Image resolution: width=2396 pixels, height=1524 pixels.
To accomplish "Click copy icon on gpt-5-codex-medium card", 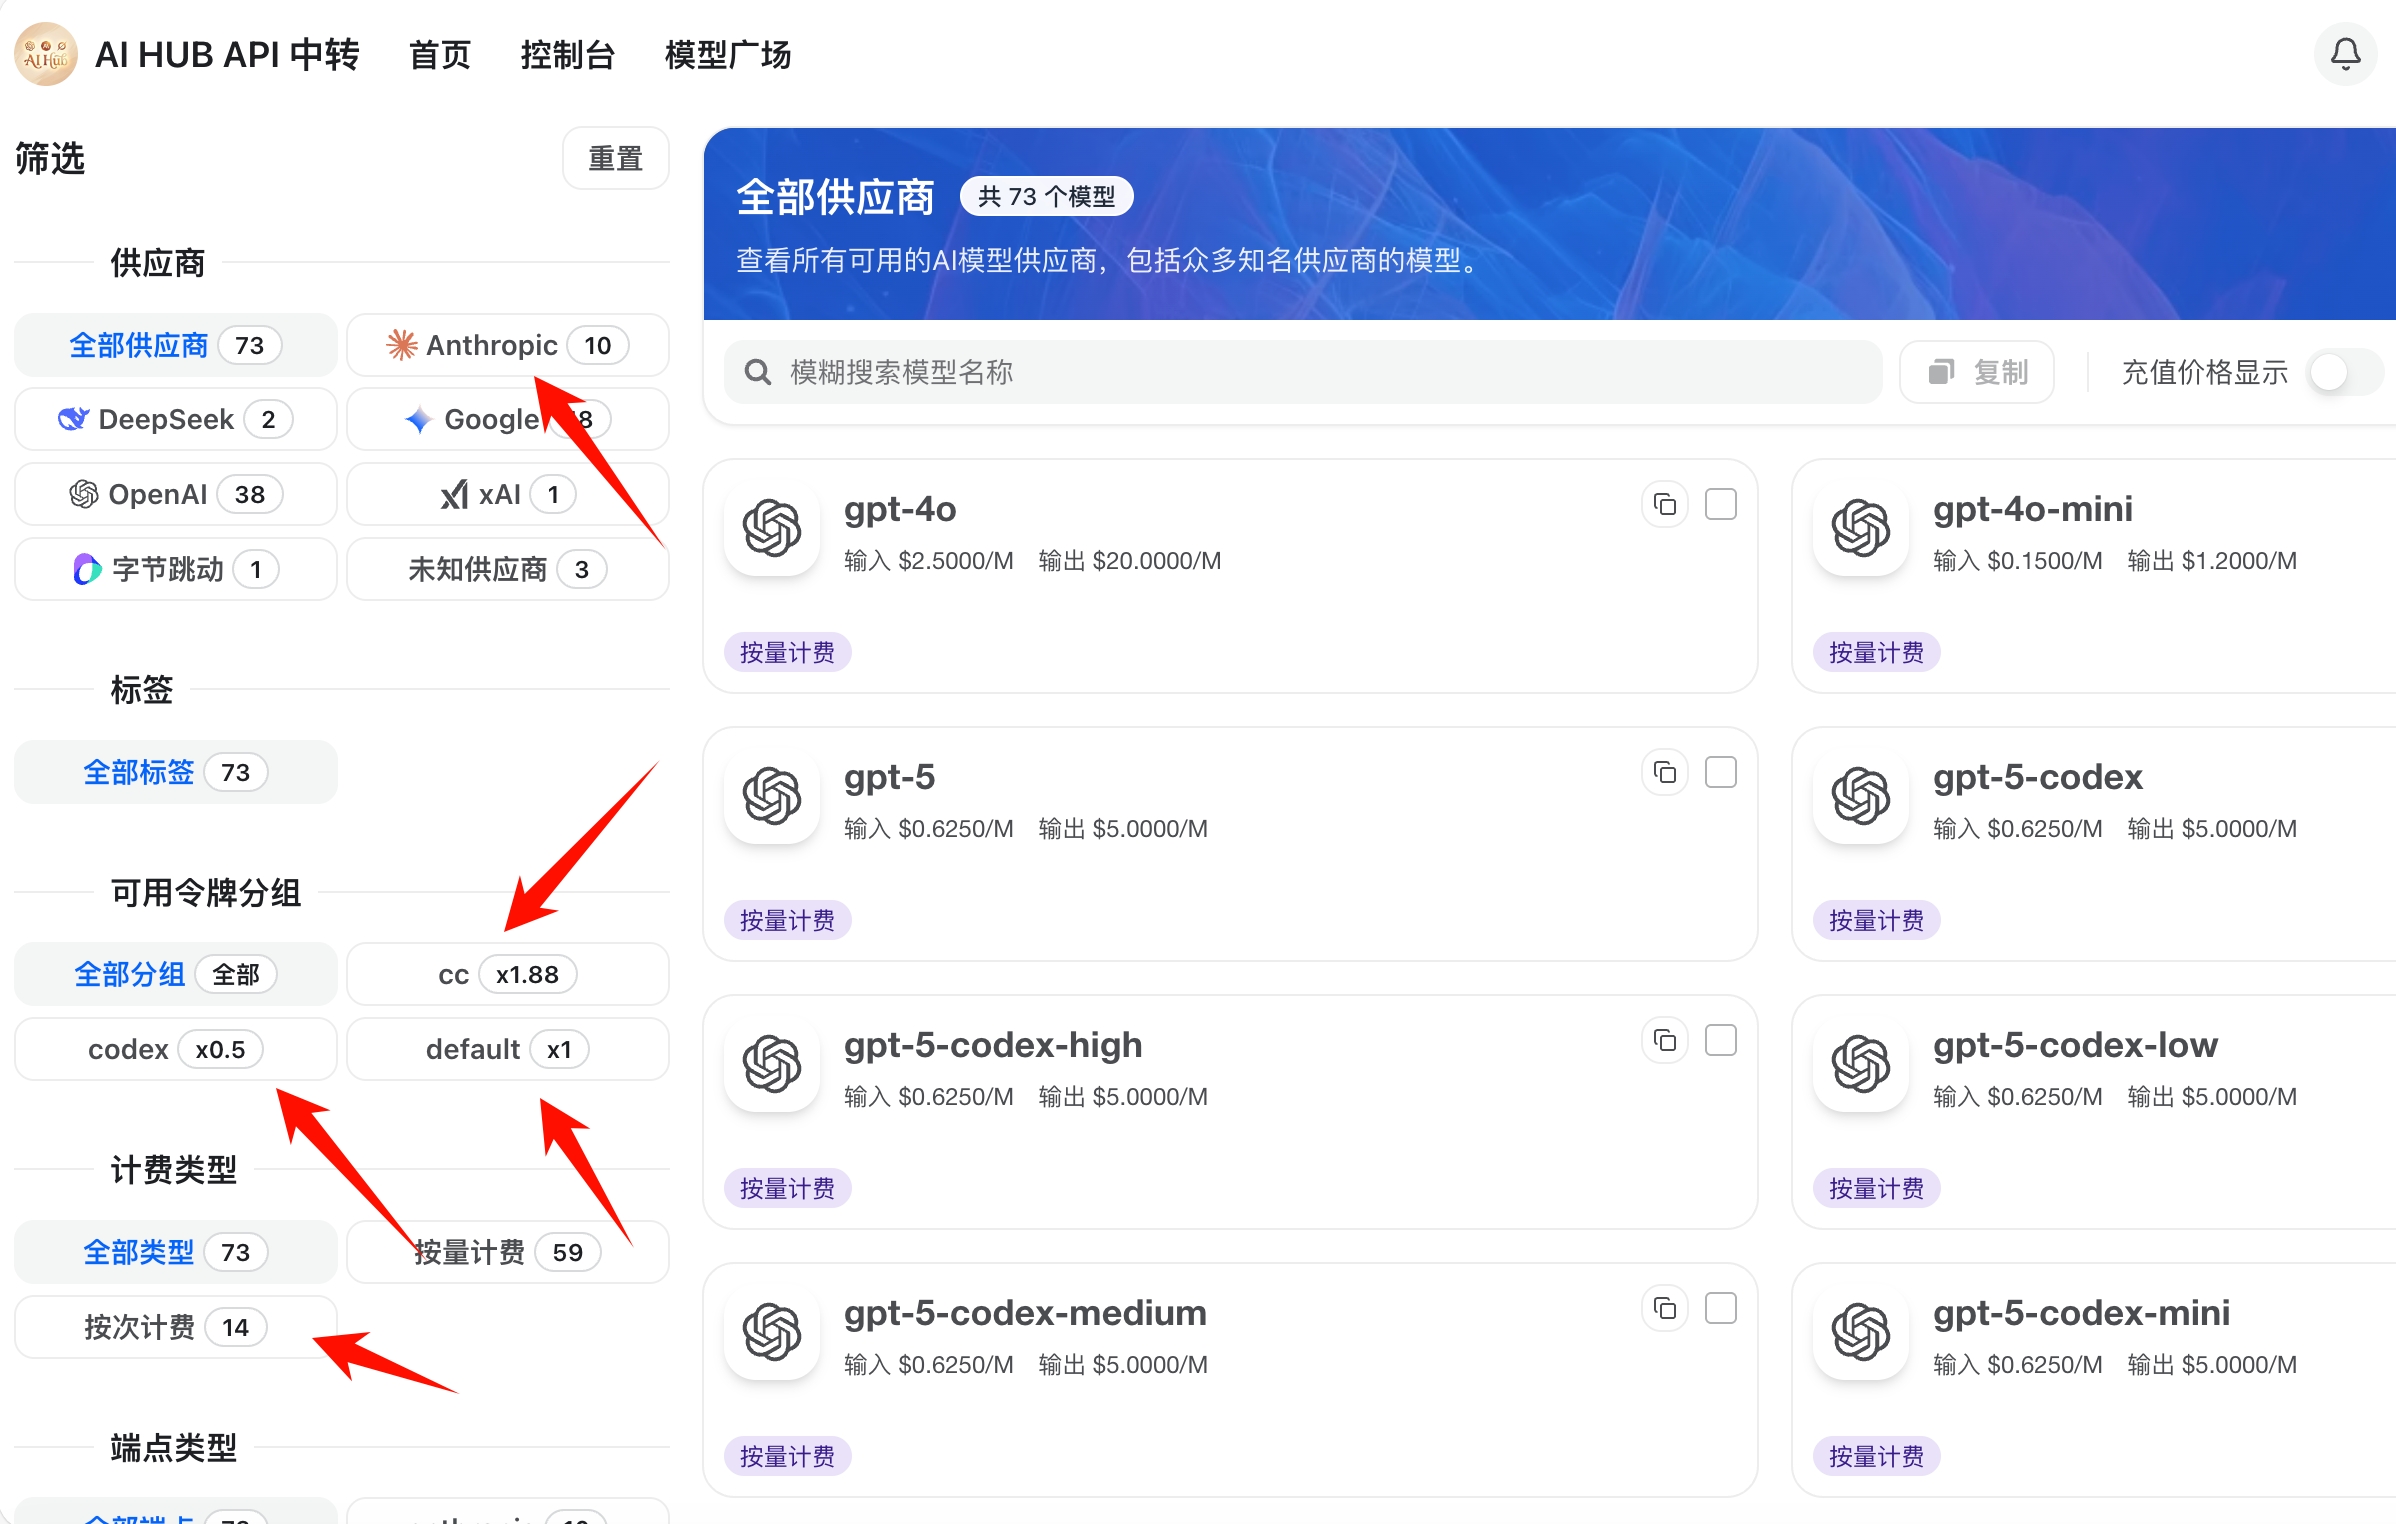I will [x=1664, y=1309].
